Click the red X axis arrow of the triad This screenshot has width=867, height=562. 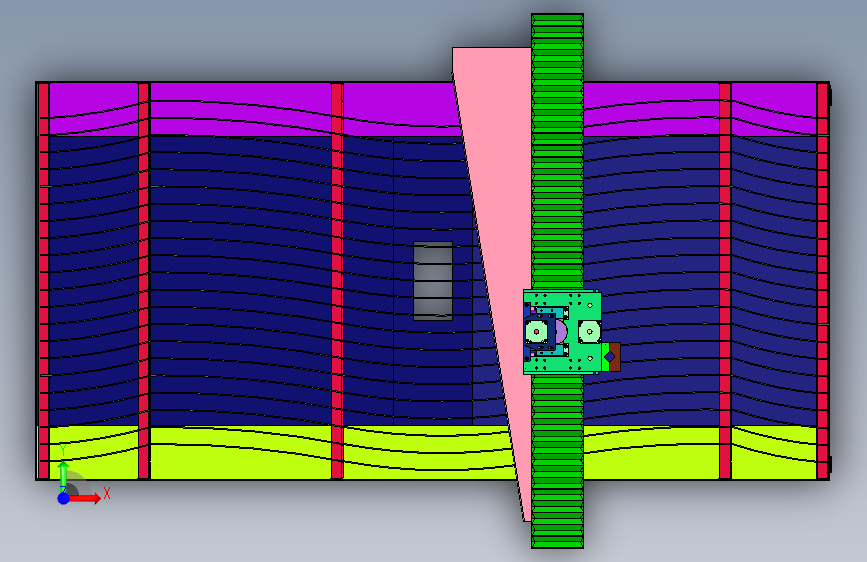(86, 498)
